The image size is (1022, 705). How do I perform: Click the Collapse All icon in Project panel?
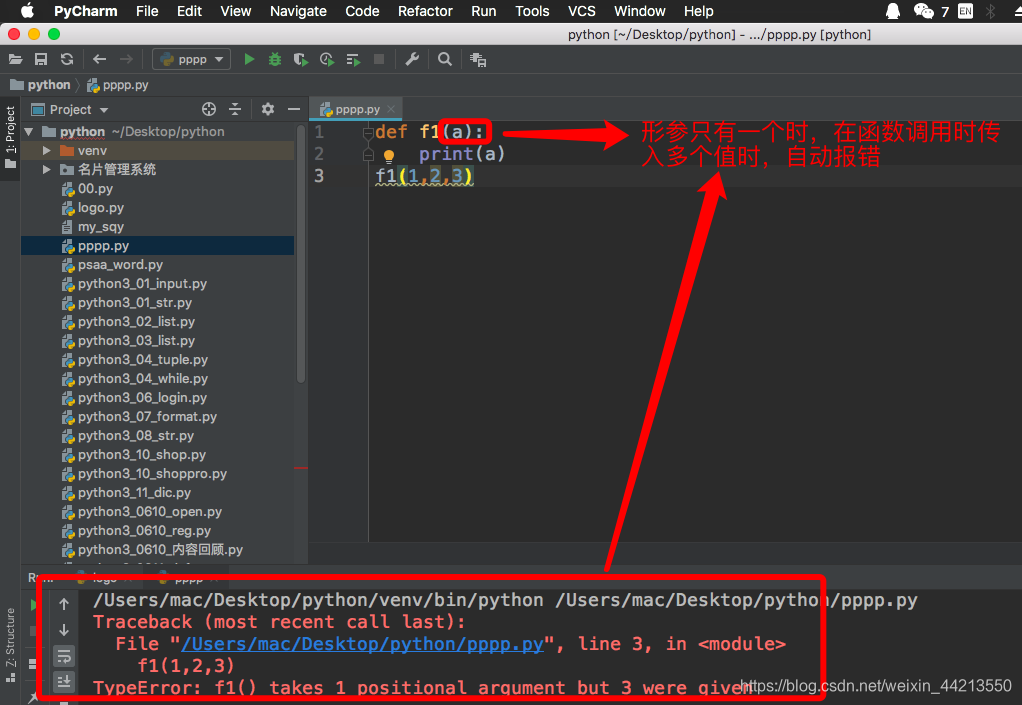coord(235,109)
